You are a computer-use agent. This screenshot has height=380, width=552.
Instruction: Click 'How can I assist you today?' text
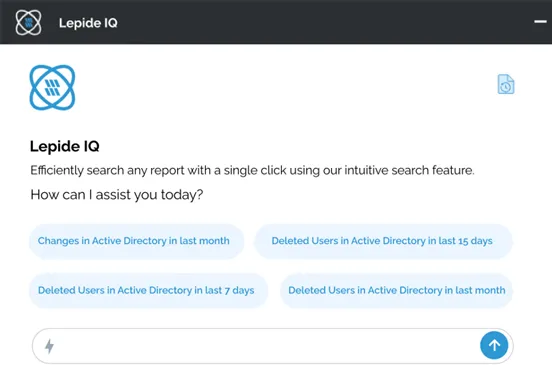117,195
